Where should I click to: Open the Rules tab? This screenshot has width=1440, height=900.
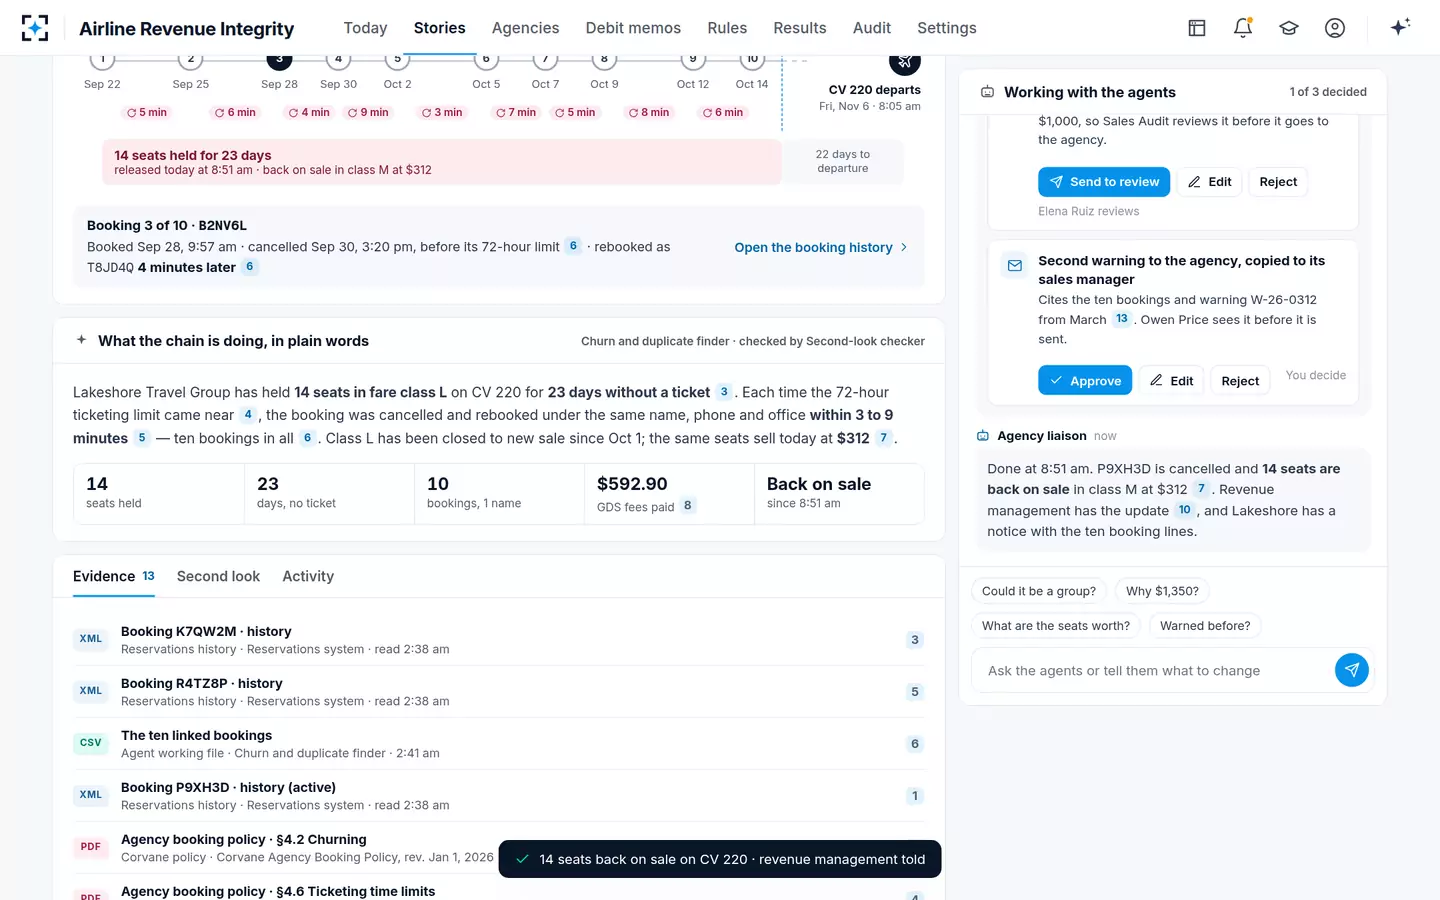[x=727, y=28]
